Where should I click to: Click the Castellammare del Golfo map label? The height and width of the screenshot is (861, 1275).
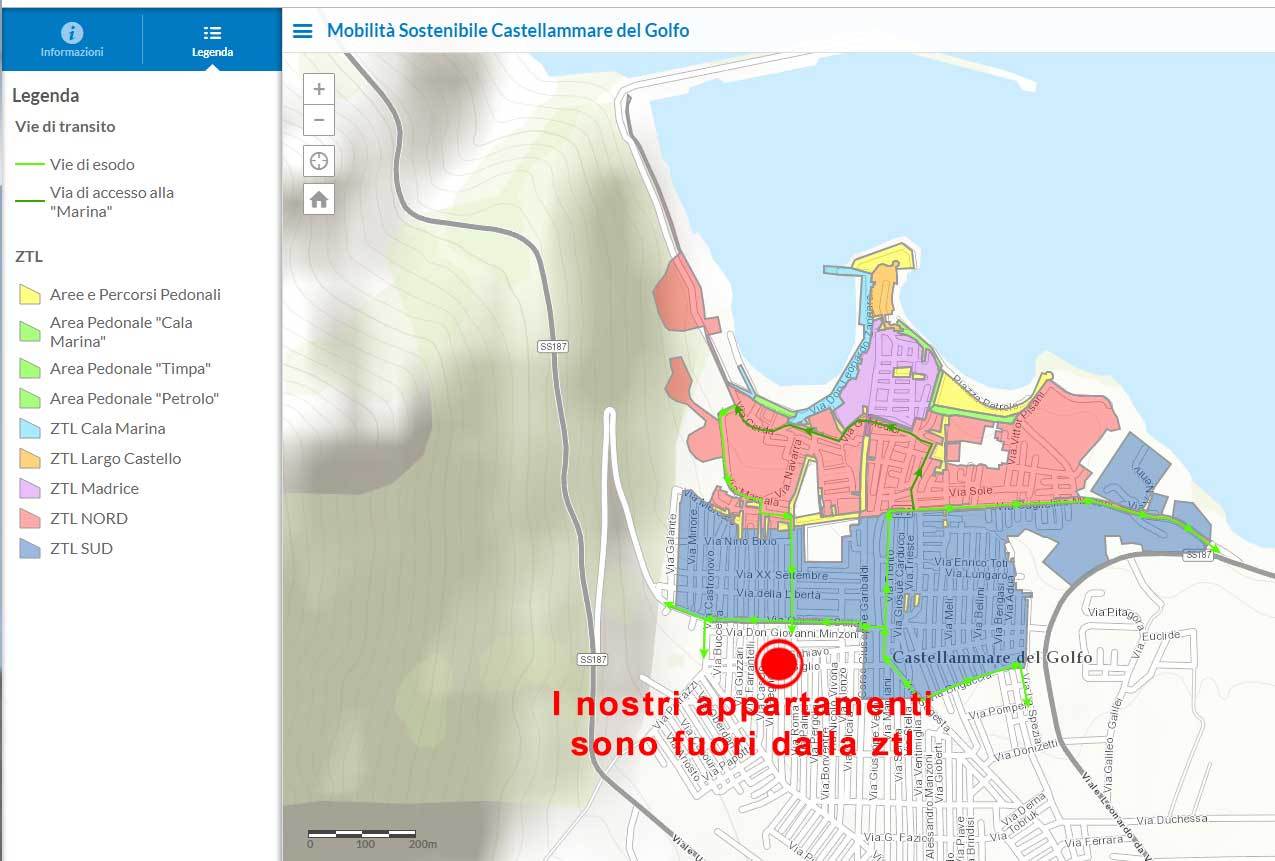tap(993, 657)
